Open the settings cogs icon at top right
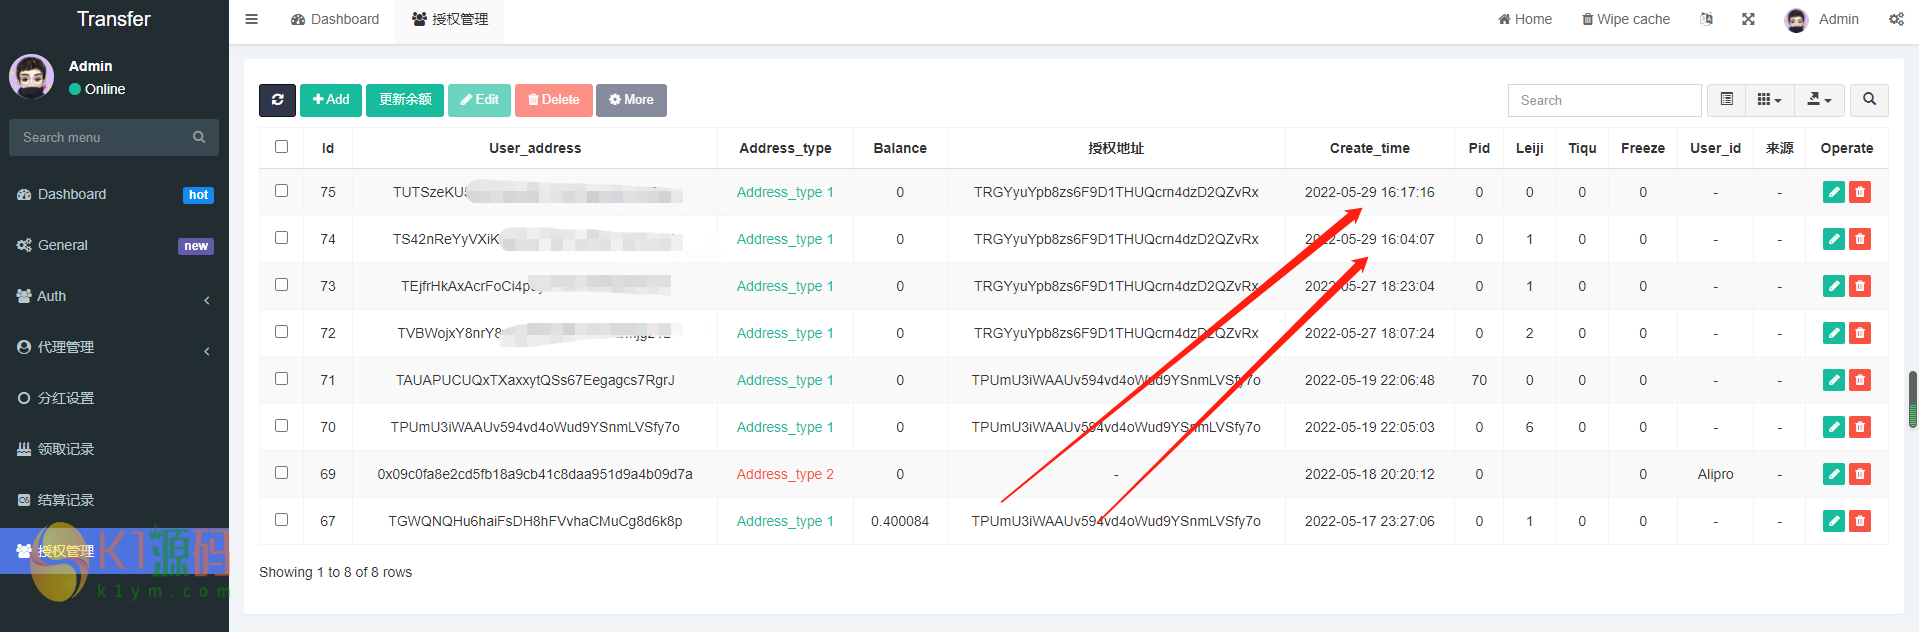This screenshot has width=1919, height=632. tap(1896, 19)
